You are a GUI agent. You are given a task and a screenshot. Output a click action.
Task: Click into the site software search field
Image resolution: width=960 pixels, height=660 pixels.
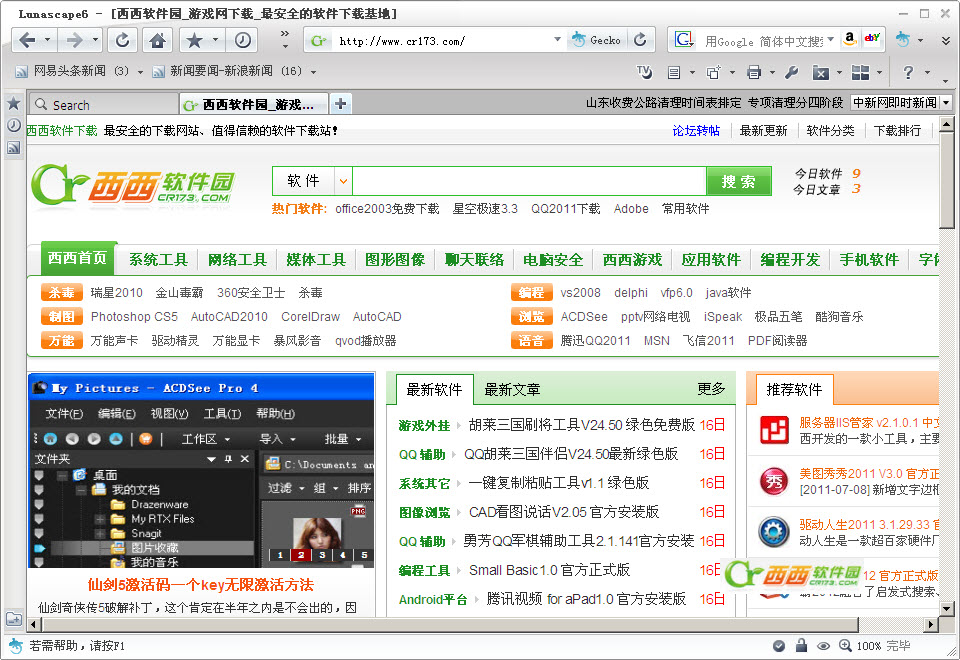tap(529, 181)
